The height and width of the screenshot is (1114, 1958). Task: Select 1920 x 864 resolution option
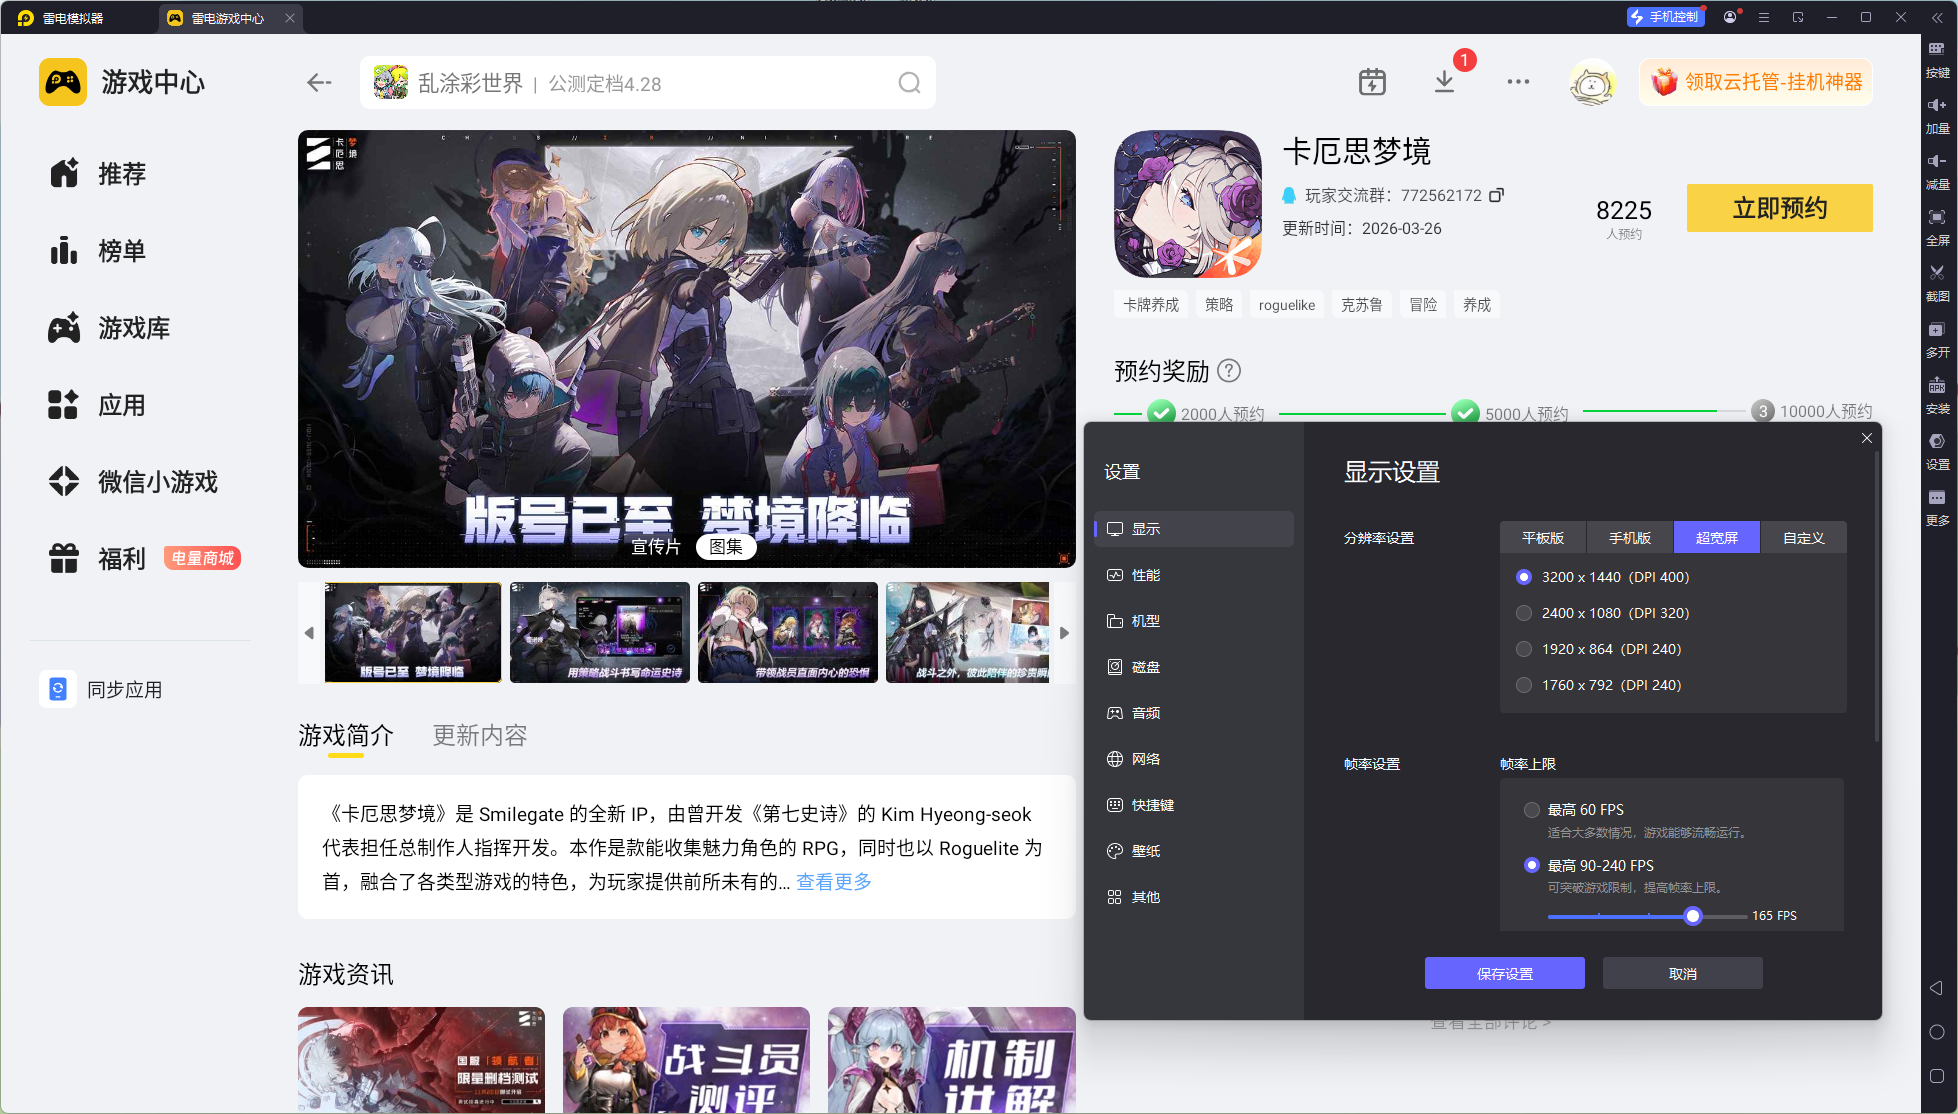[x=1524, y=649]
